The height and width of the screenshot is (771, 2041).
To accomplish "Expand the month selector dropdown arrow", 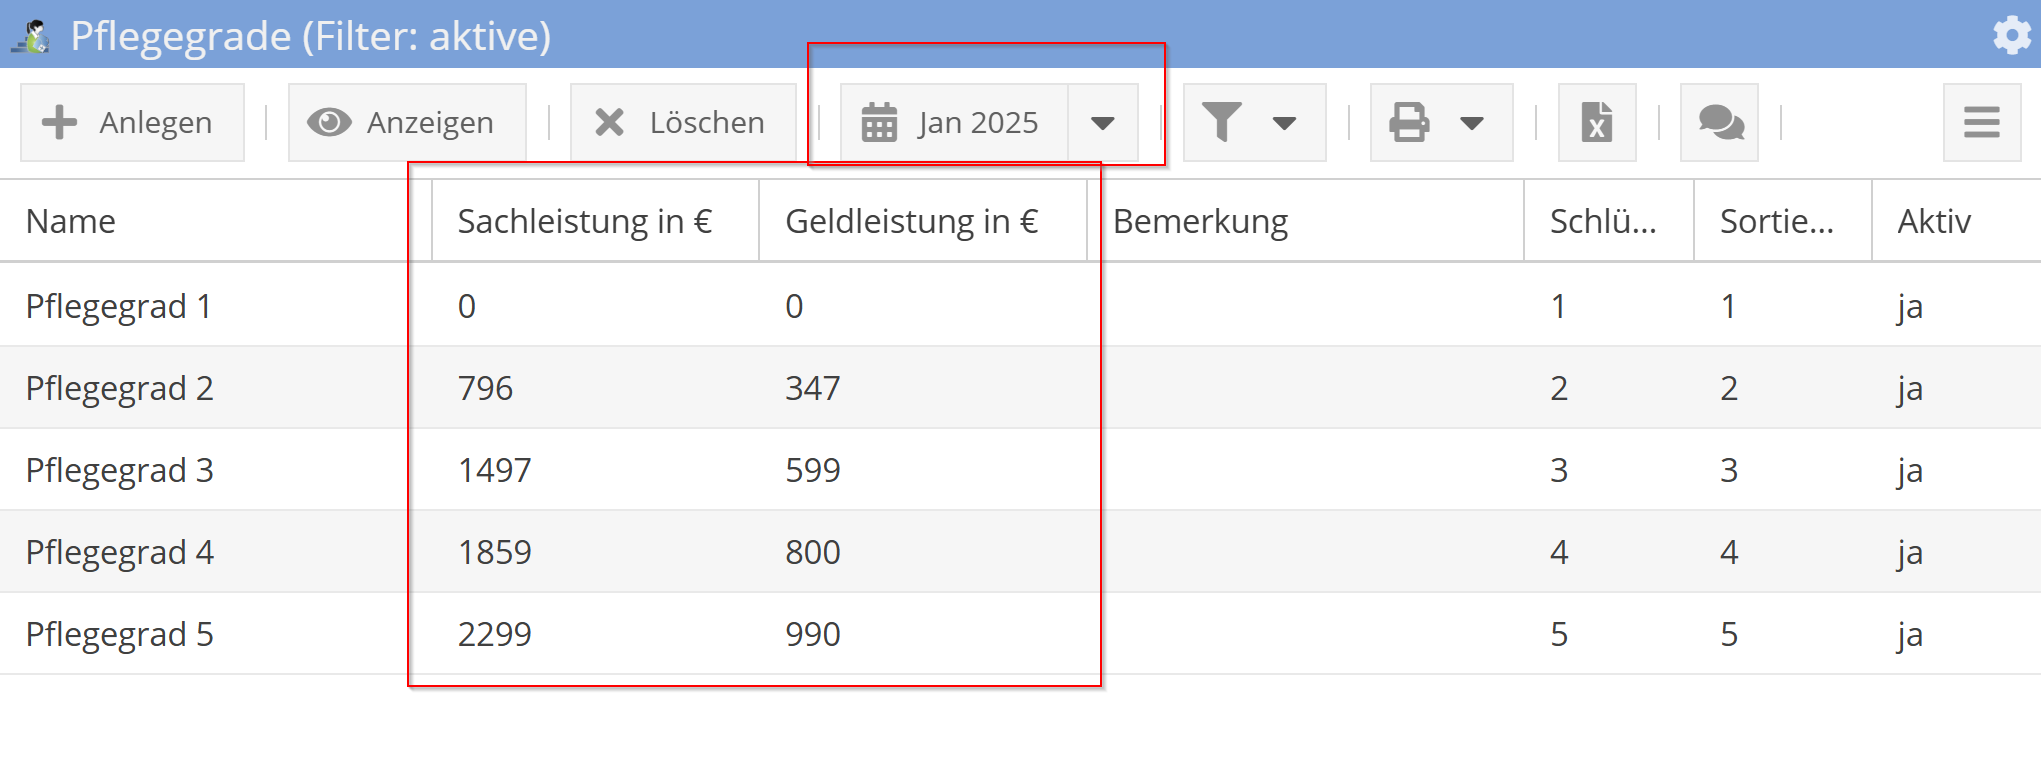I will 1103,122.
